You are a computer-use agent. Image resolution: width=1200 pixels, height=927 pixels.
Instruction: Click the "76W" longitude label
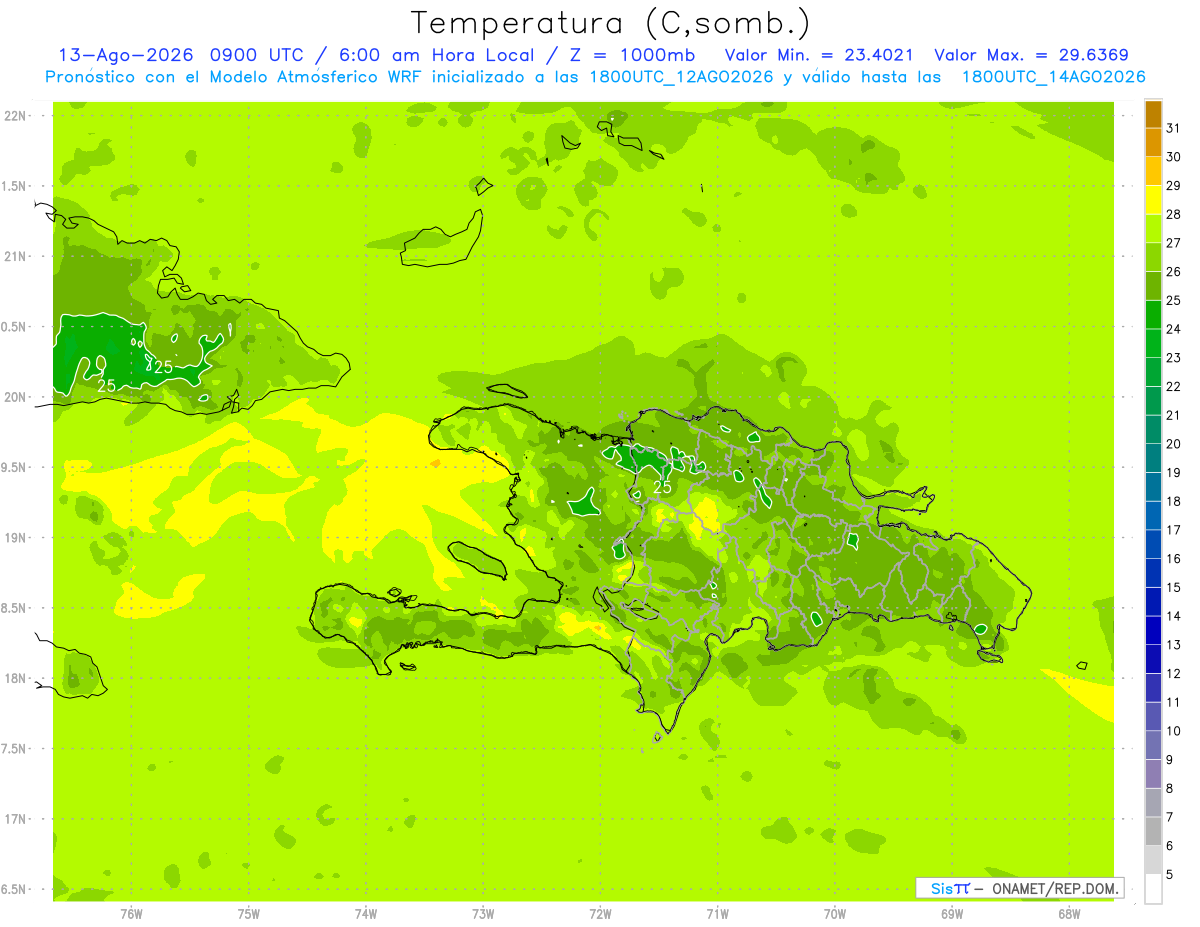(x=131, y=912)
